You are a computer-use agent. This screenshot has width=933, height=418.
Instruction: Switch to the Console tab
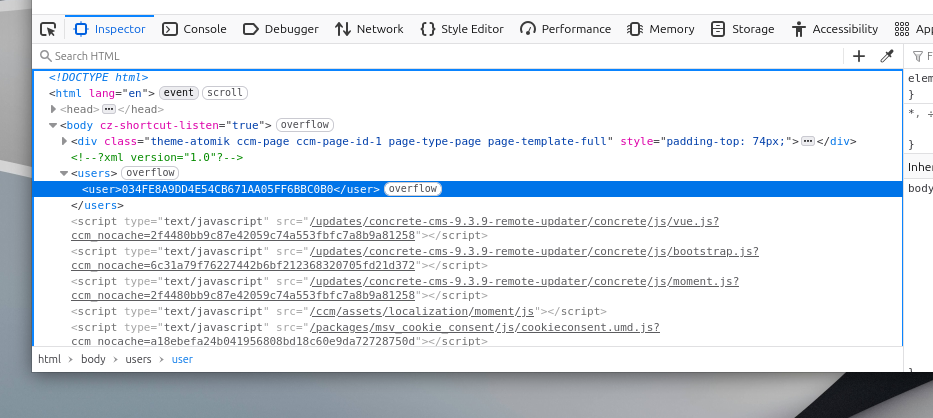(x=195, y=29)
